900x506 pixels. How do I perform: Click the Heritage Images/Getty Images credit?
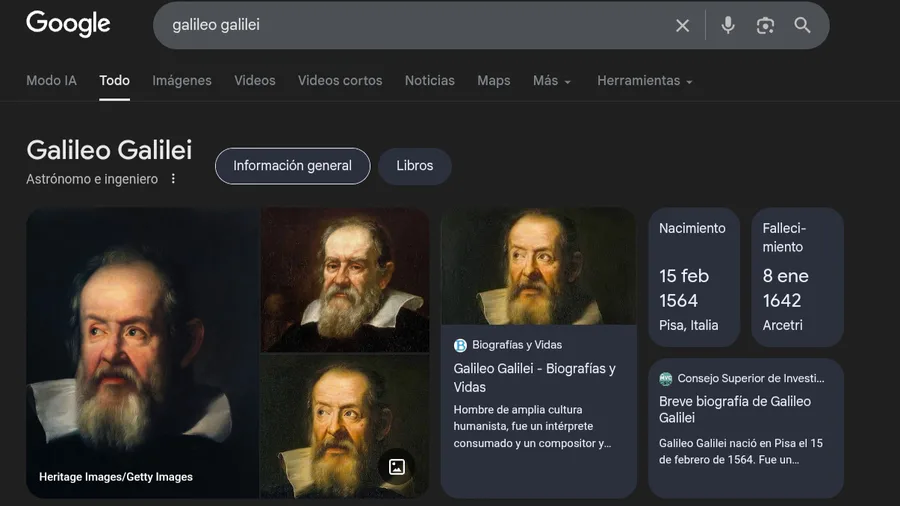tap(116, 477)
